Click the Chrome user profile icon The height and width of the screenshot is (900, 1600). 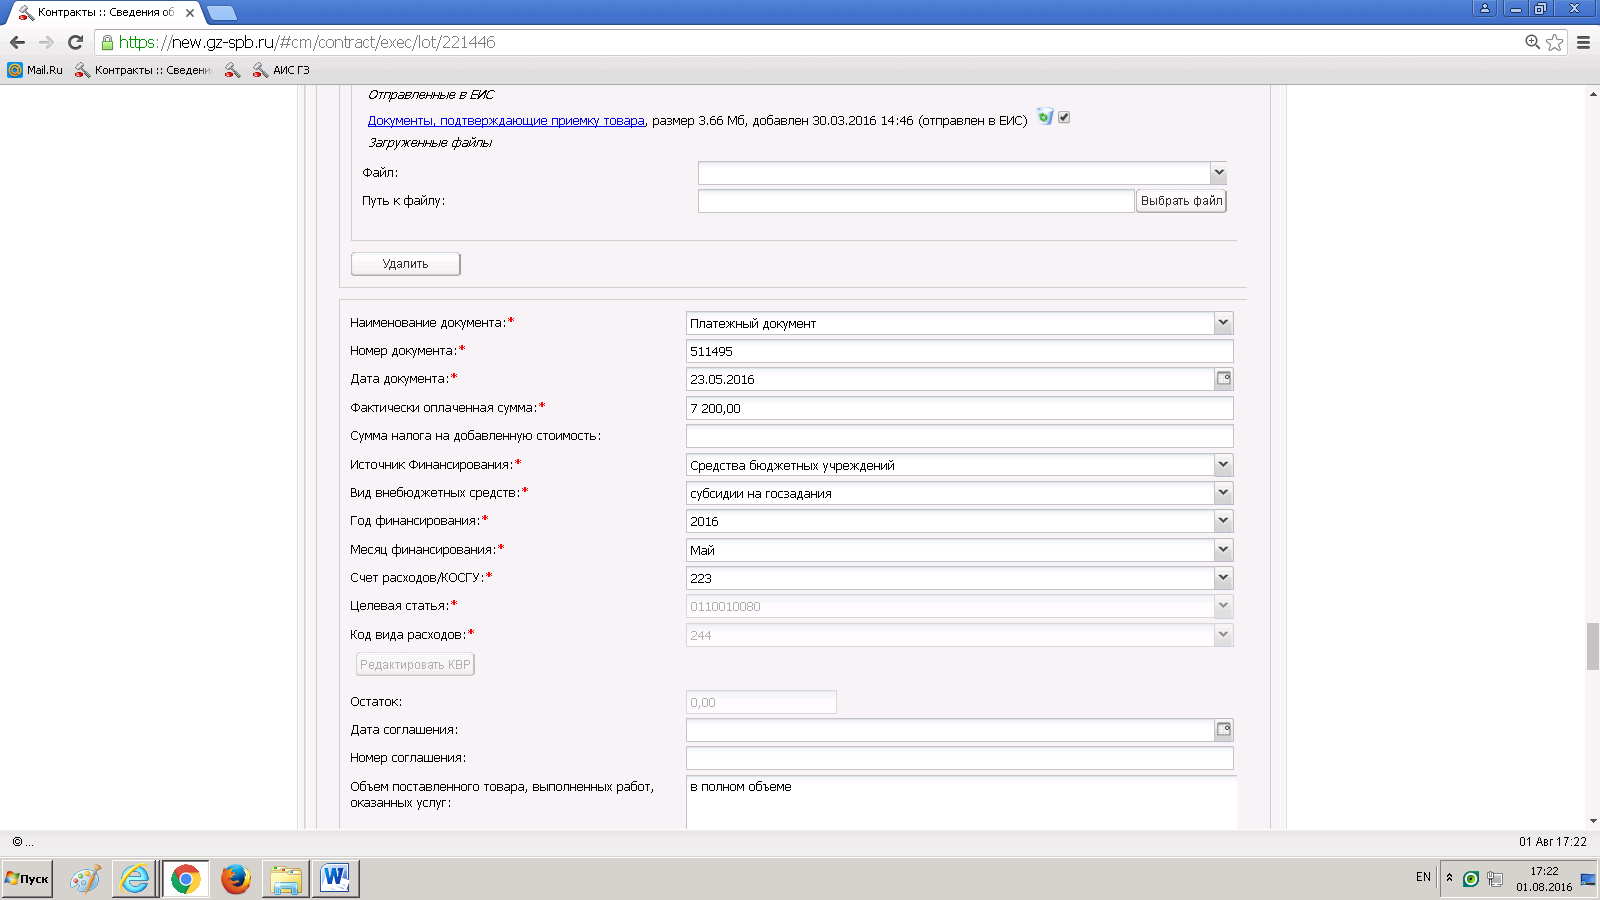pos(1485,8)
